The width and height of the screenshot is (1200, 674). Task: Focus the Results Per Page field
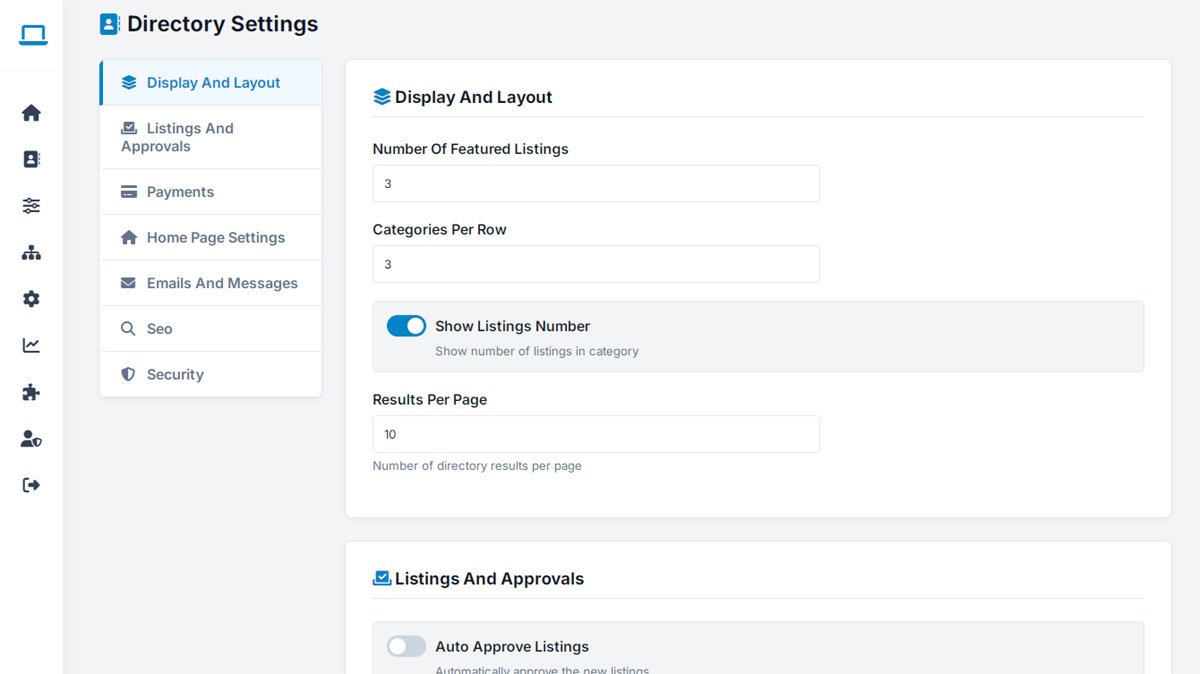click(x=596, y=434)
